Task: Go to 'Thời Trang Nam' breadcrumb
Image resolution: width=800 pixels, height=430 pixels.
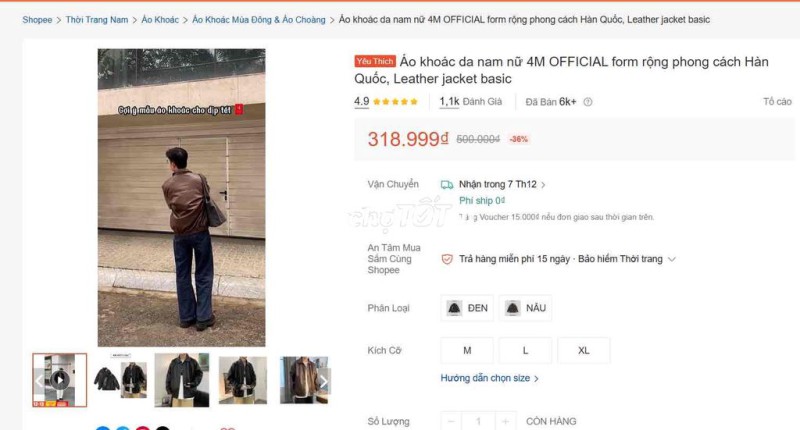Action: [97, 20]
